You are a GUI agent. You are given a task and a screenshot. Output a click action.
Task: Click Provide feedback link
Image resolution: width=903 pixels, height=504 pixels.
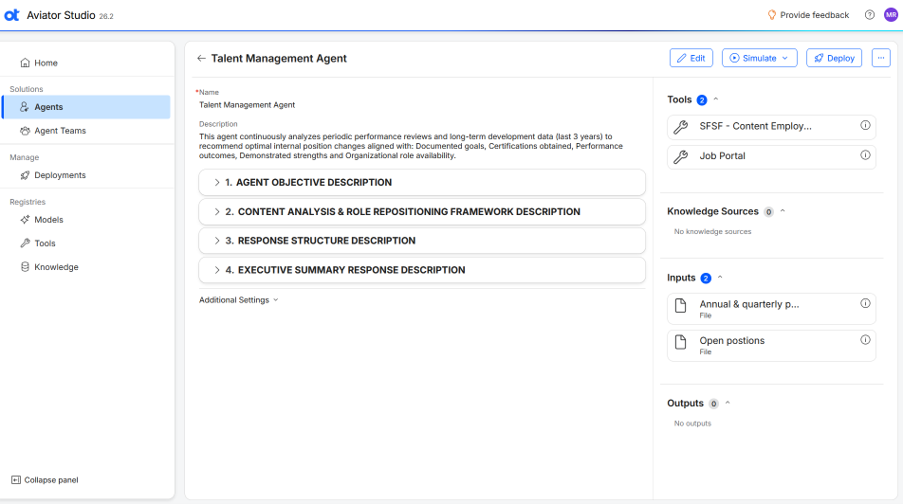(814, 15)
